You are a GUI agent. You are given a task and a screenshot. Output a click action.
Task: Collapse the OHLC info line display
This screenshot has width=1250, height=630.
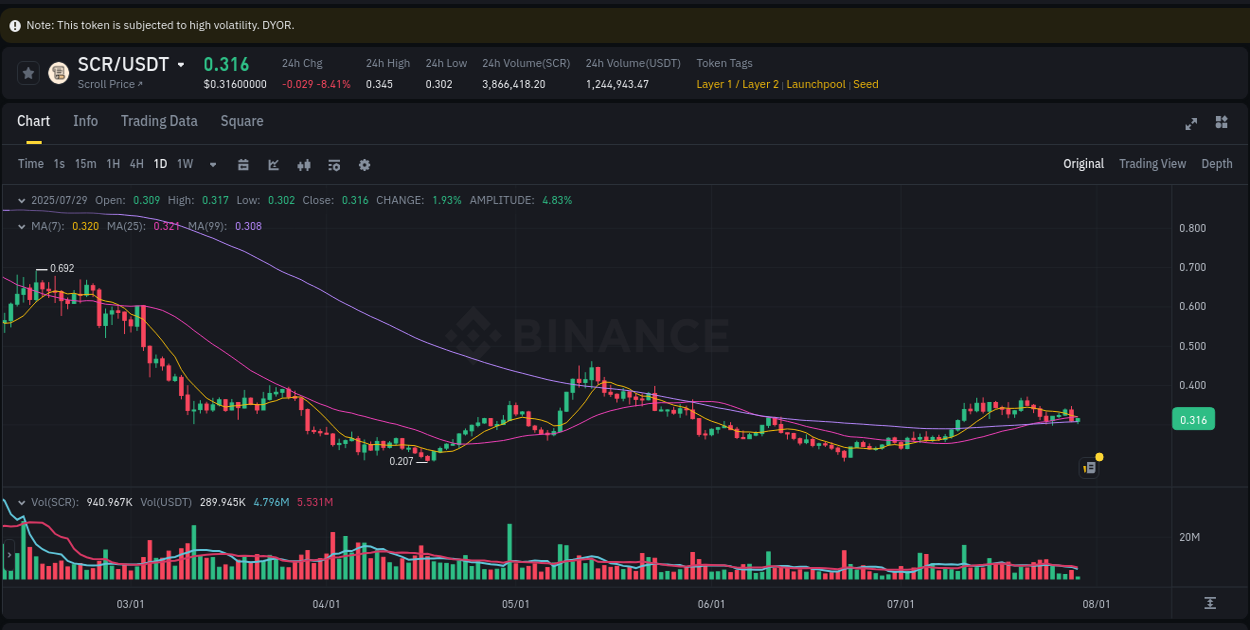pyautogui.click(x=20, y=200)
